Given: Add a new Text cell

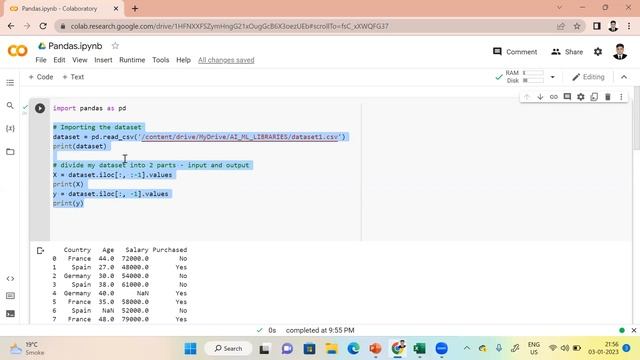Looking at the screenshot, I should pyautogui.click(x=73, y=77).
